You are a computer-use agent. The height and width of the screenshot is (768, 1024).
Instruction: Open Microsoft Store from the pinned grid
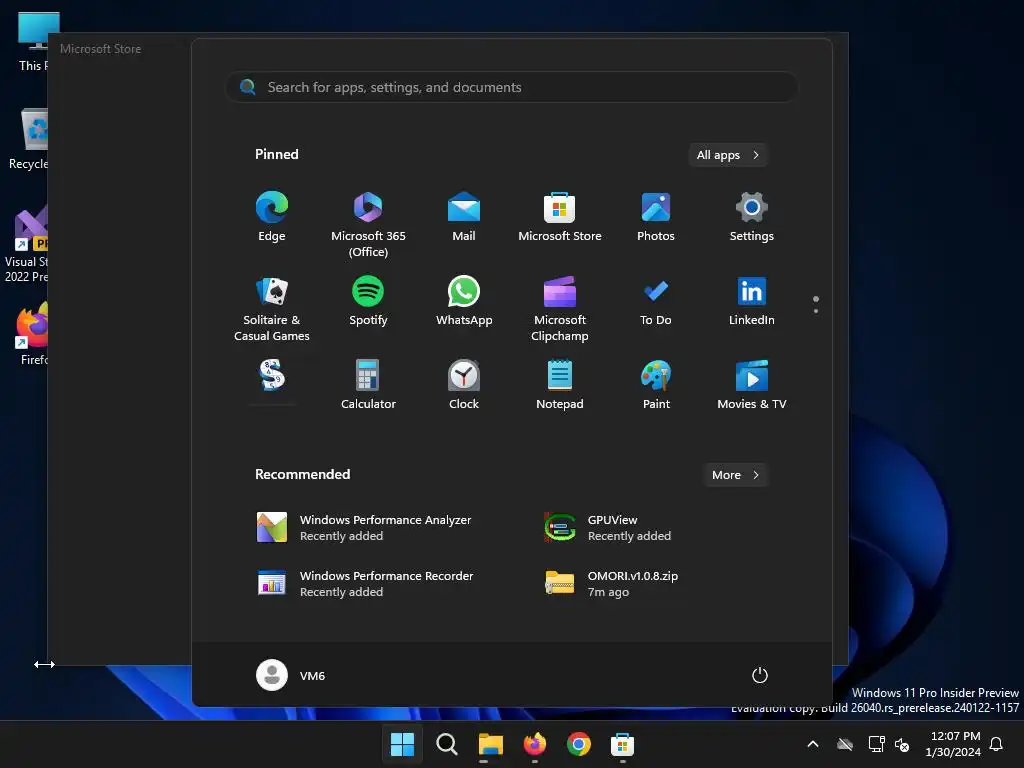(560, 217)
